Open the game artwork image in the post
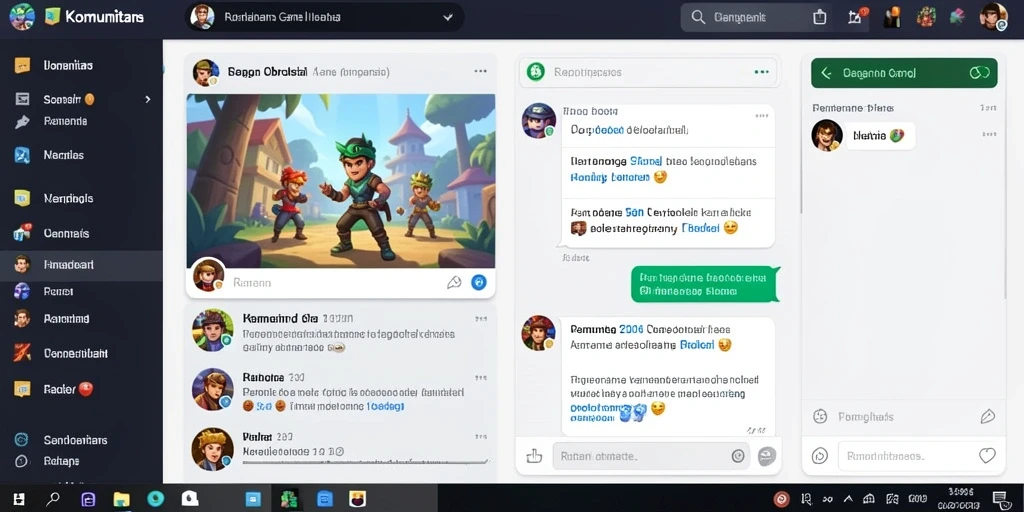 point(341,181)
